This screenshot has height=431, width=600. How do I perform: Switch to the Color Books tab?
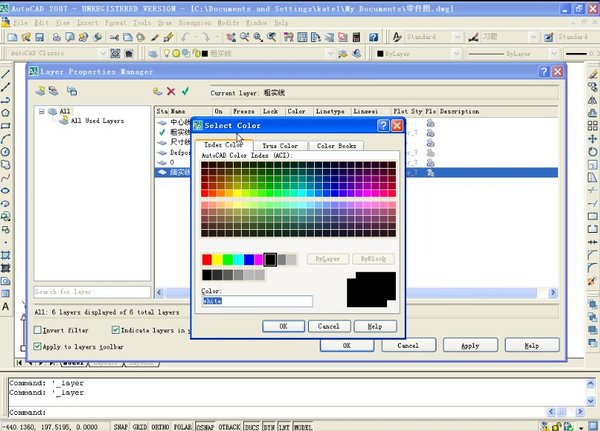click(x=336, y=146)
